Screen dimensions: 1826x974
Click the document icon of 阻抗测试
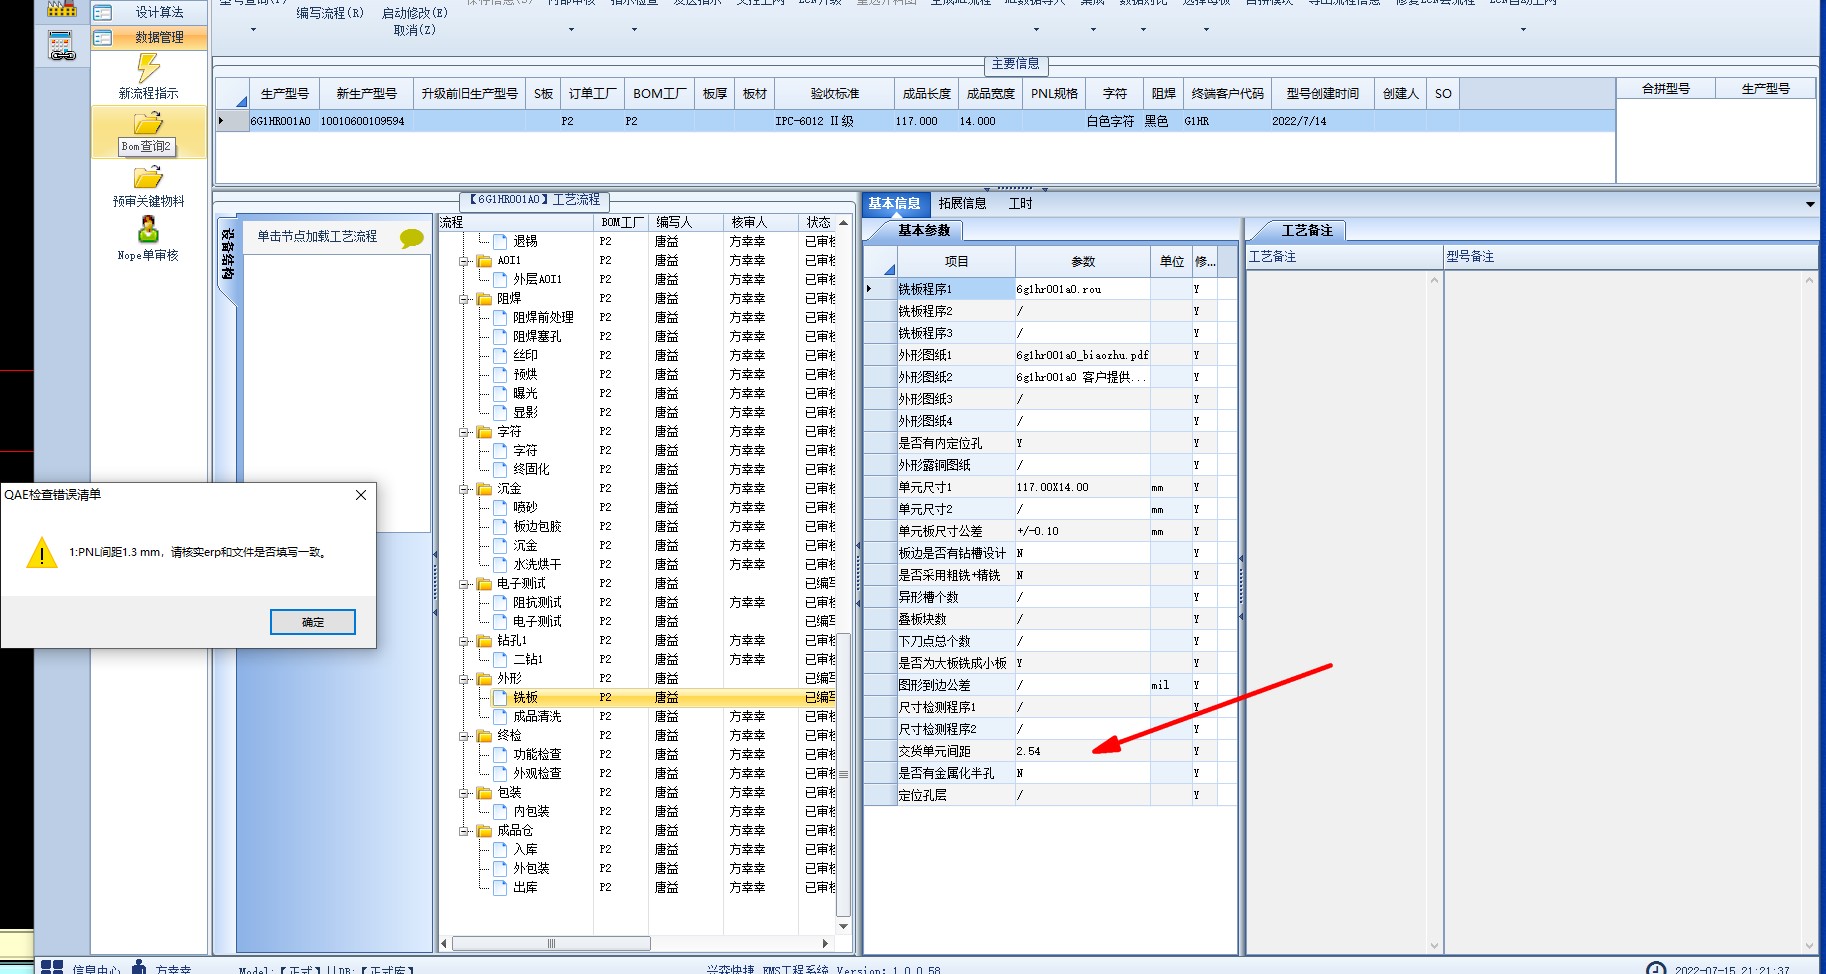click(x=501, y=602)
